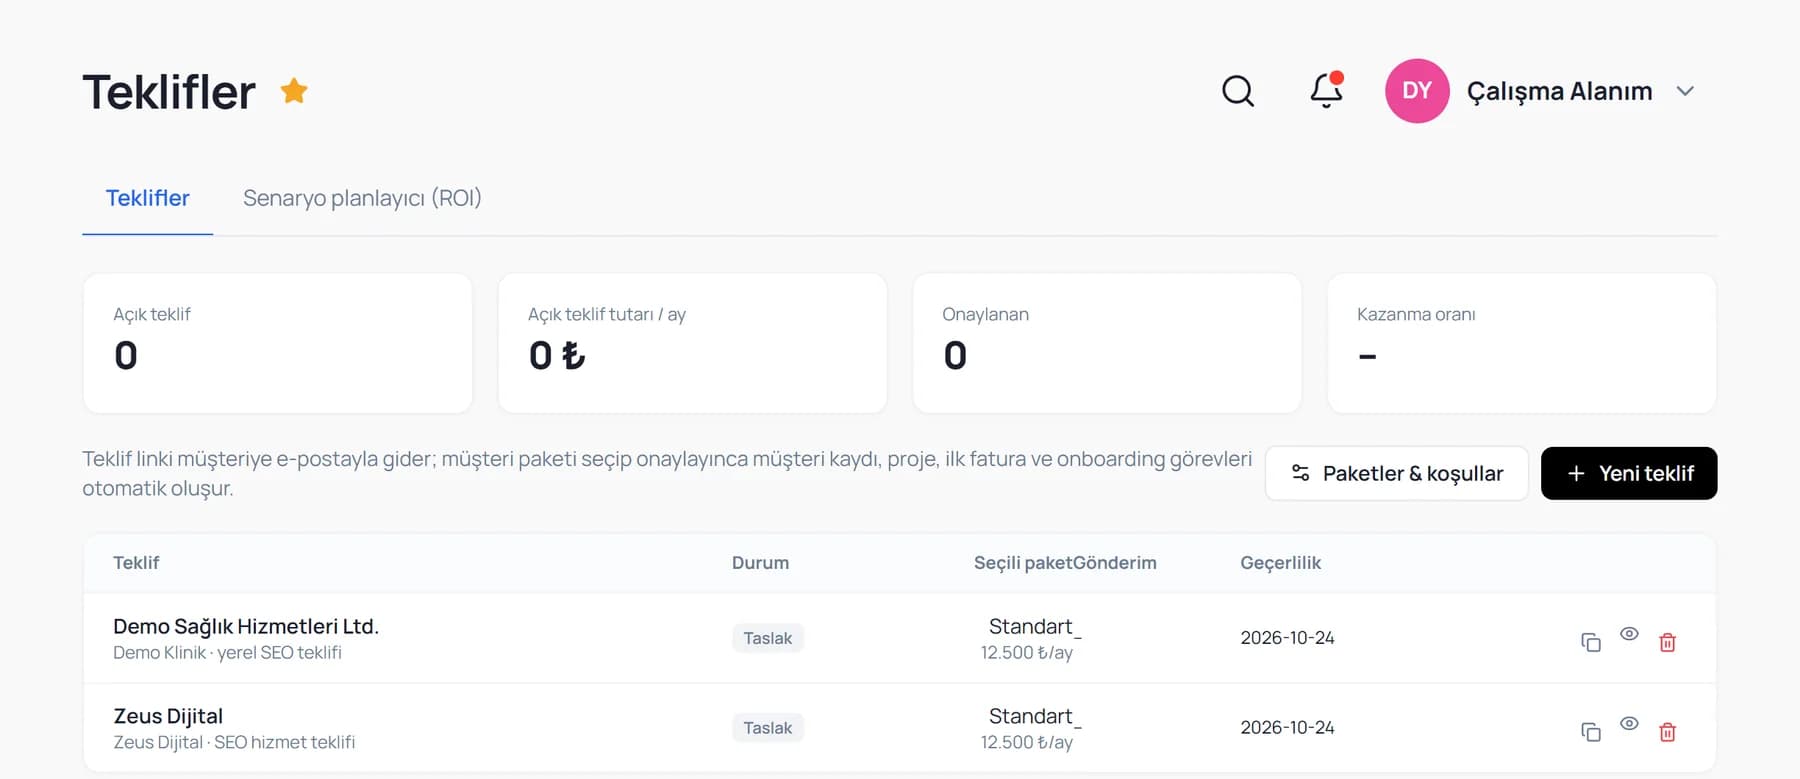Click Taslak status badge for Zeus Dijital
The width and height of the screenshot is (1800, 779).
[768, 728]
